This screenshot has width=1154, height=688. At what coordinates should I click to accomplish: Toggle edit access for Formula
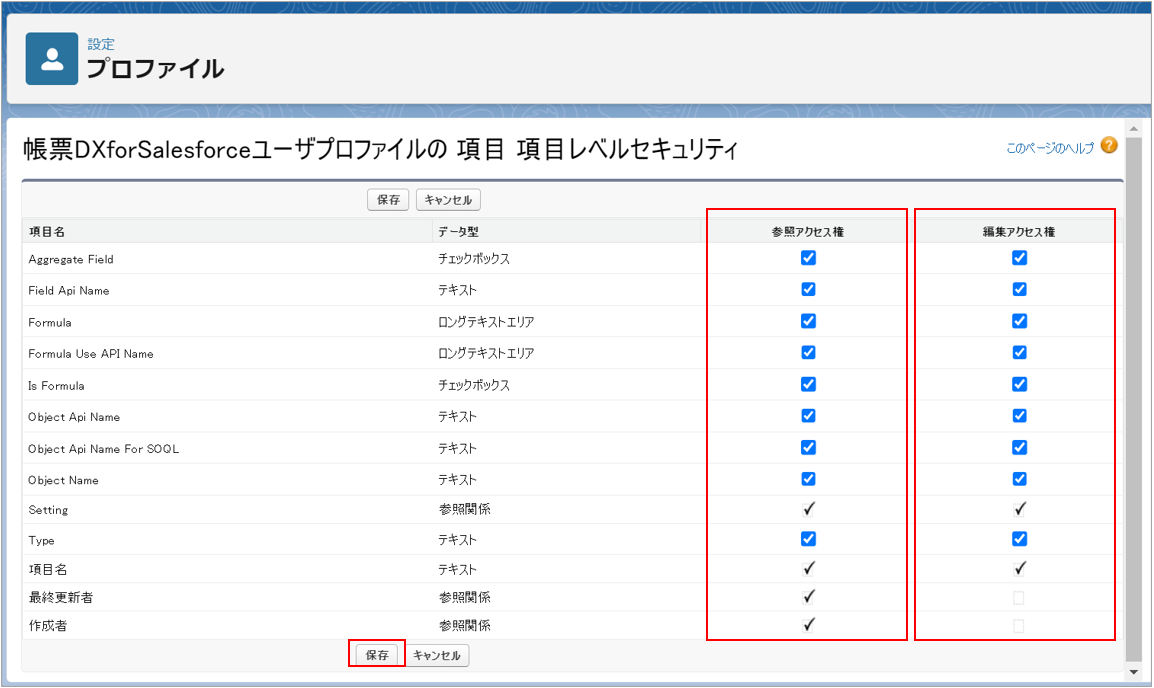(1019, 321)
